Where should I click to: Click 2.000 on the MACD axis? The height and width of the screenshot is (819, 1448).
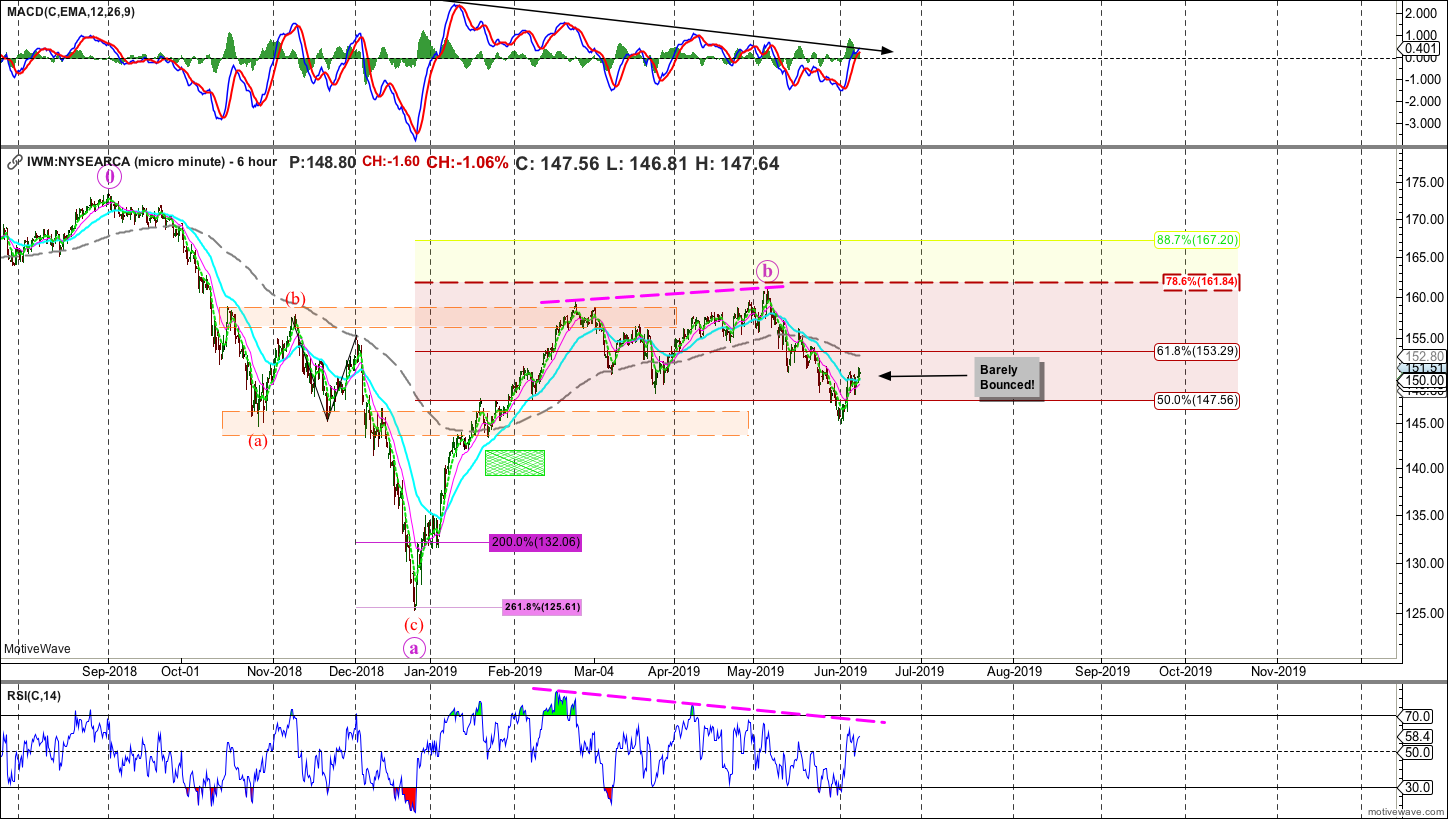1423,14
